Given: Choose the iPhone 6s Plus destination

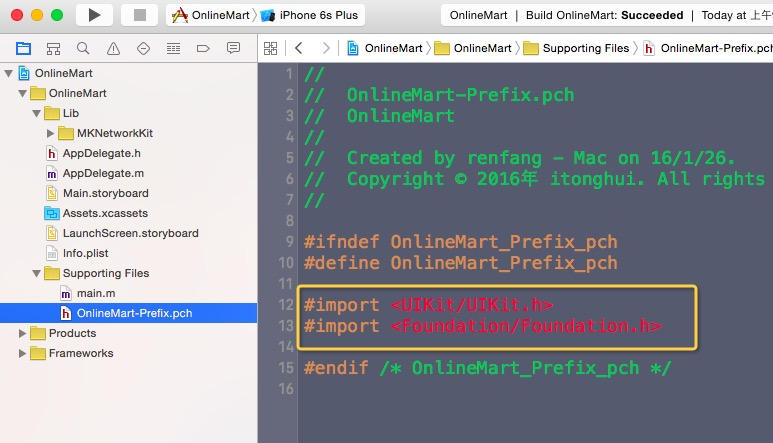Looking at the screenshot, I should tap(310, 15).
